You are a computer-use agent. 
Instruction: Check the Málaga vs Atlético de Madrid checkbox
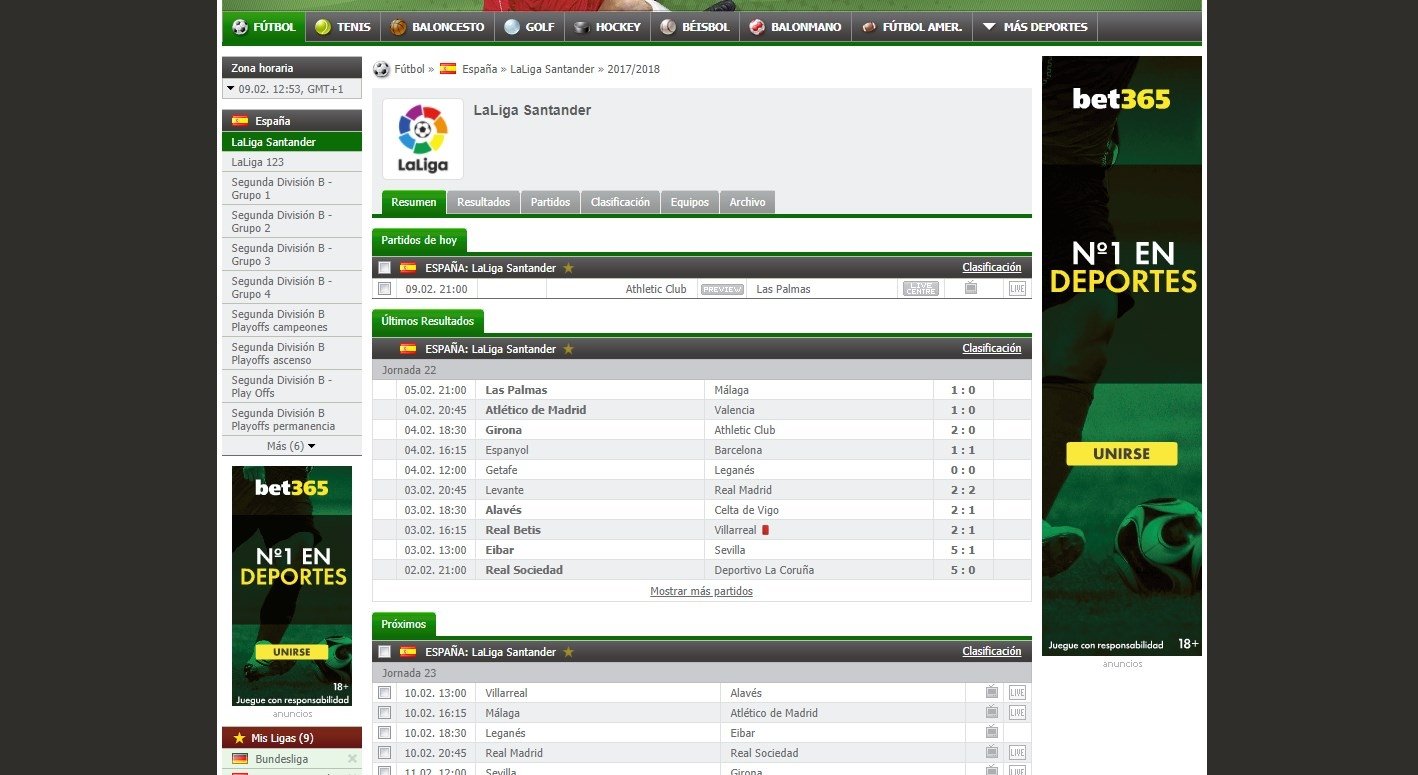385,713
